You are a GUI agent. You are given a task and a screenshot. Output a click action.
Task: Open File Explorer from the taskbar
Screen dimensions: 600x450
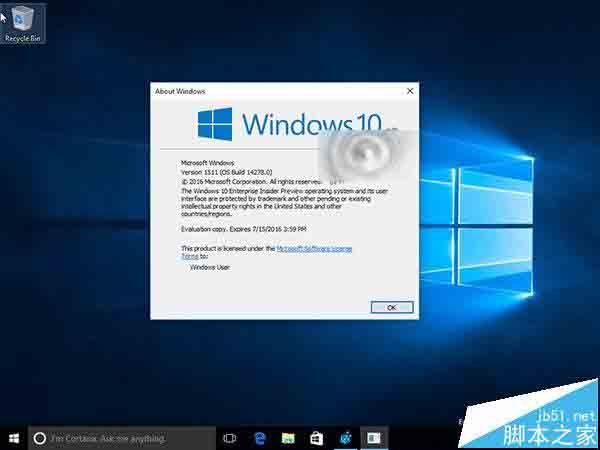click(x=288, y=439)
